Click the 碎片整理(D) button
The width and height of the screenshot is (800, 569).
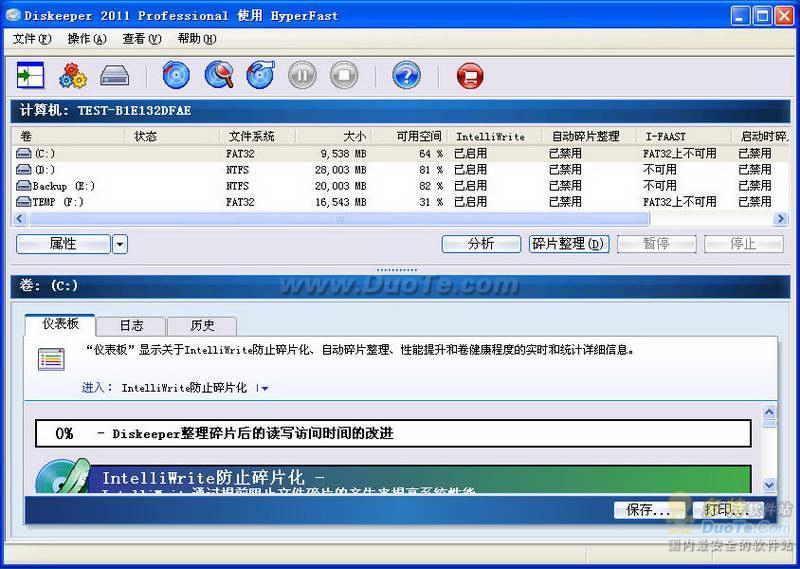pyautogui.click(x=569, y=244)
